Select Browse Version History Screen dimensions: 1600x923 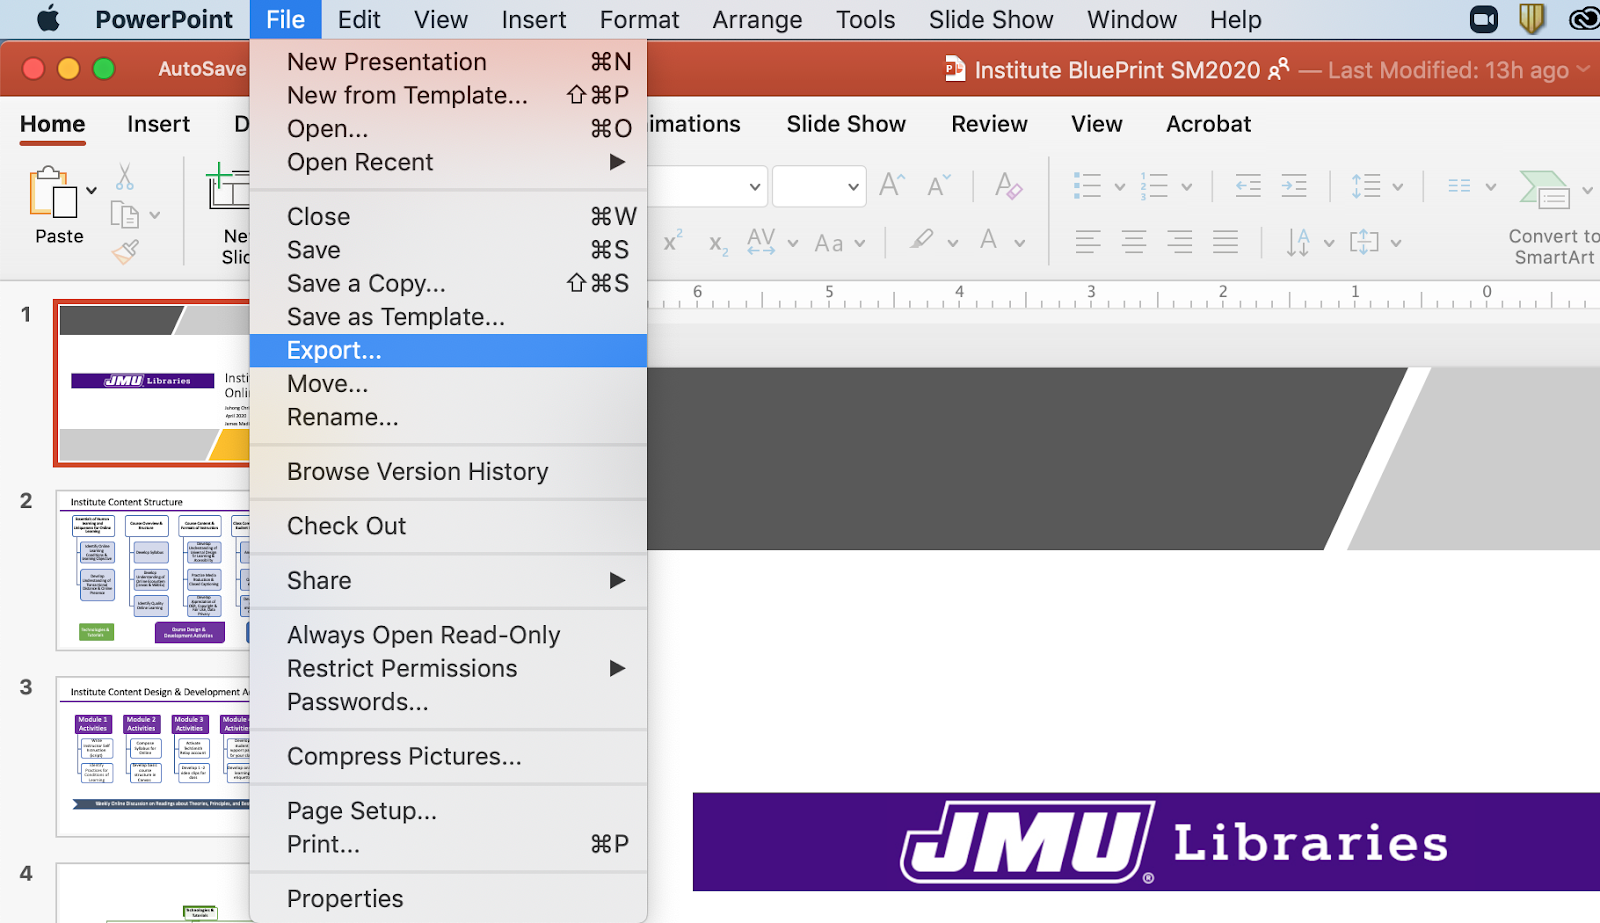[448, 472]
